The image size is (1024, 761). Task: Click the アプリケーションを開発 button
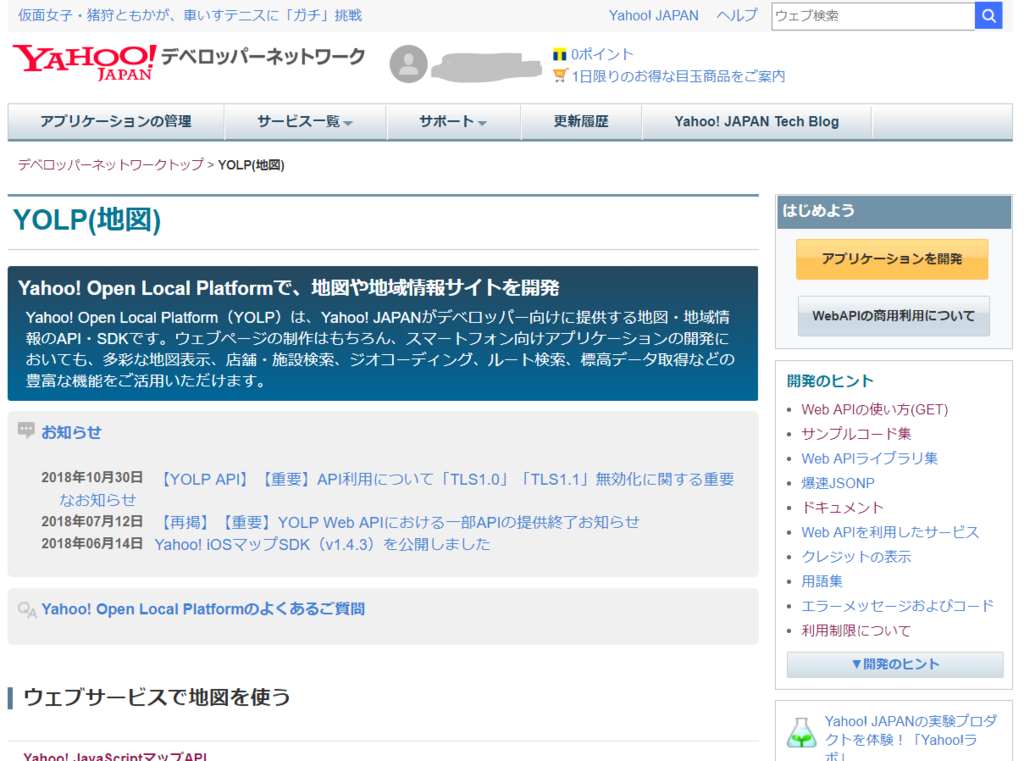pyautogui.click(x=892, y=258)
